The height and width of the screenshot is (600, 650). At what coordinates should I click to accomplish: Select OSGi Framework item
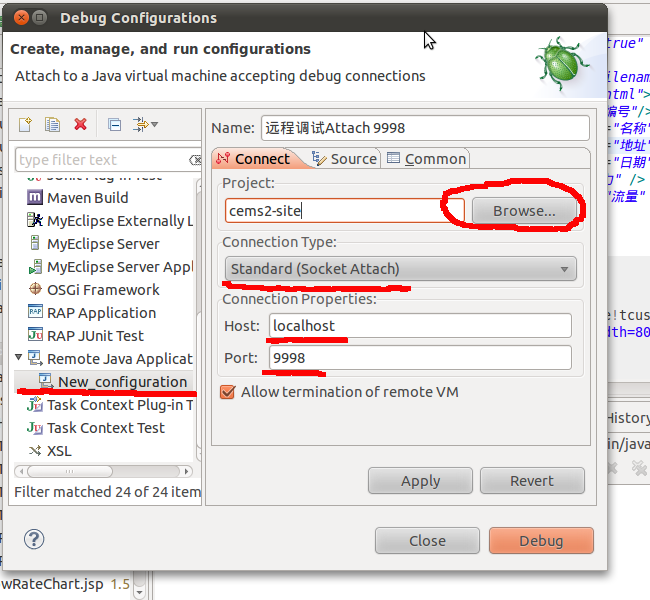103,290
